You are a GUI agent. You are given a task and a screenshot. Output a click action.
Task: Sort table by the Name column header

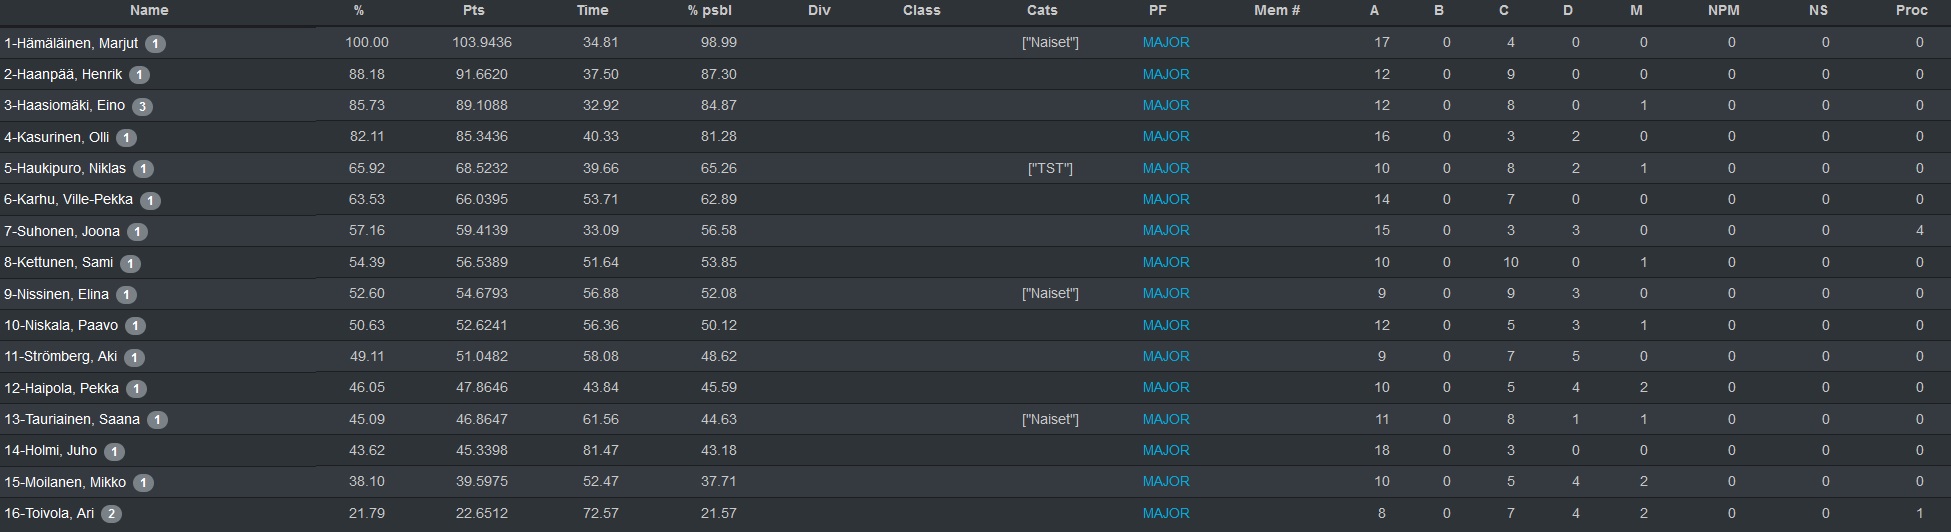point(149,10)
